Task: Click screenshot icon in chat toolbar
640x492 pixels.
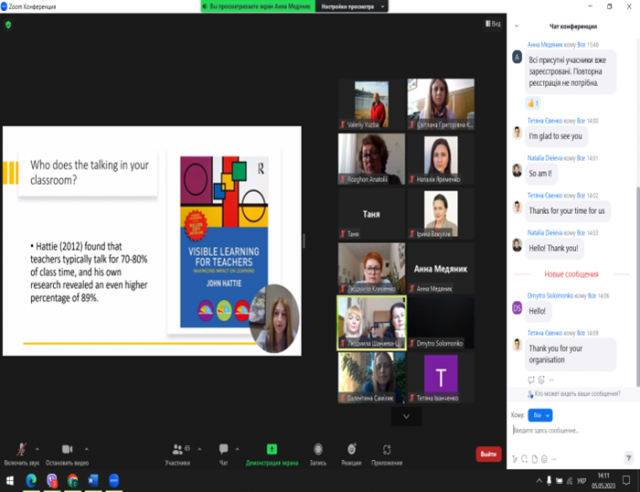Action: 524,459
